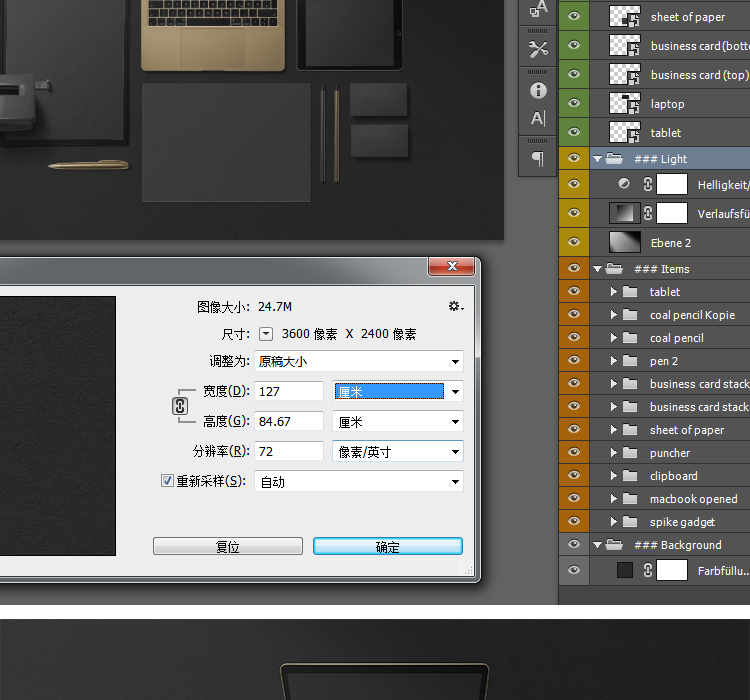This screenshot has height=700, width=750.
Task: Open the Info panel icon
Action: coord(538,90)
